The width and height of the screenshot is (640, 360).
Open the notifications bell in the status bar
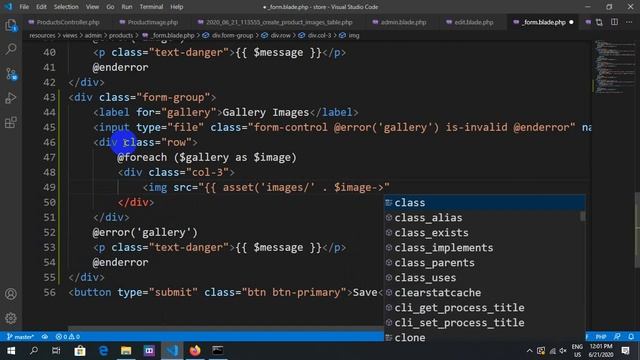631,337
